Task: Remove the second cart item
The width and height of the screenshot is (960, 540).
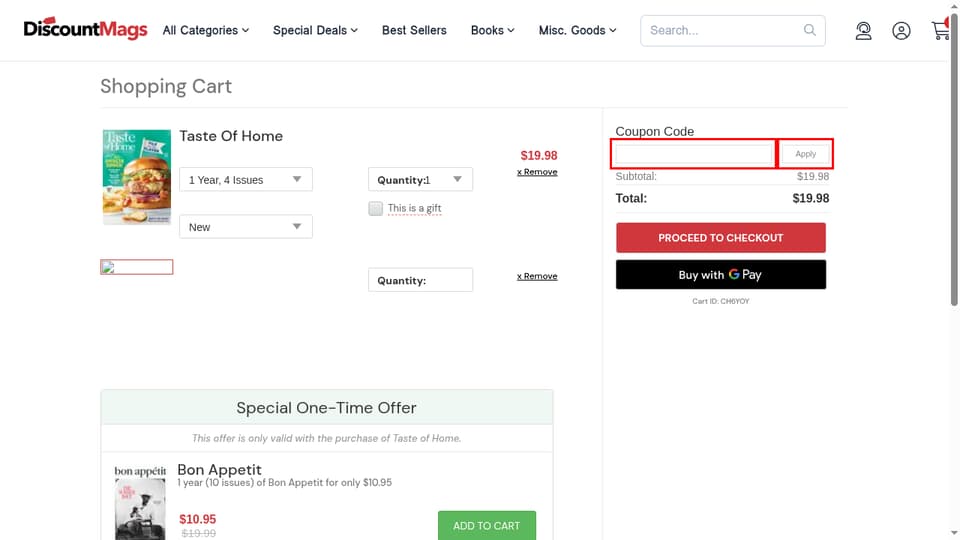Action: click(x=537, y=276)
